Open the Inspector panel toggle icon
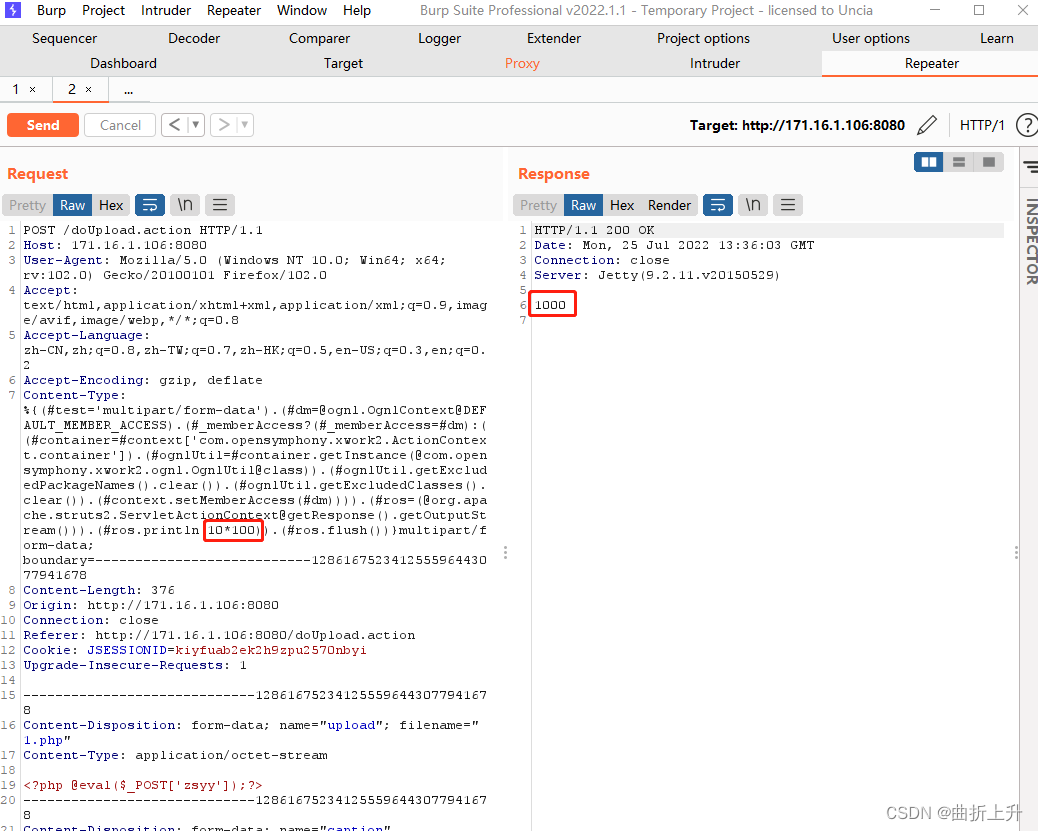 (1030, 167)
